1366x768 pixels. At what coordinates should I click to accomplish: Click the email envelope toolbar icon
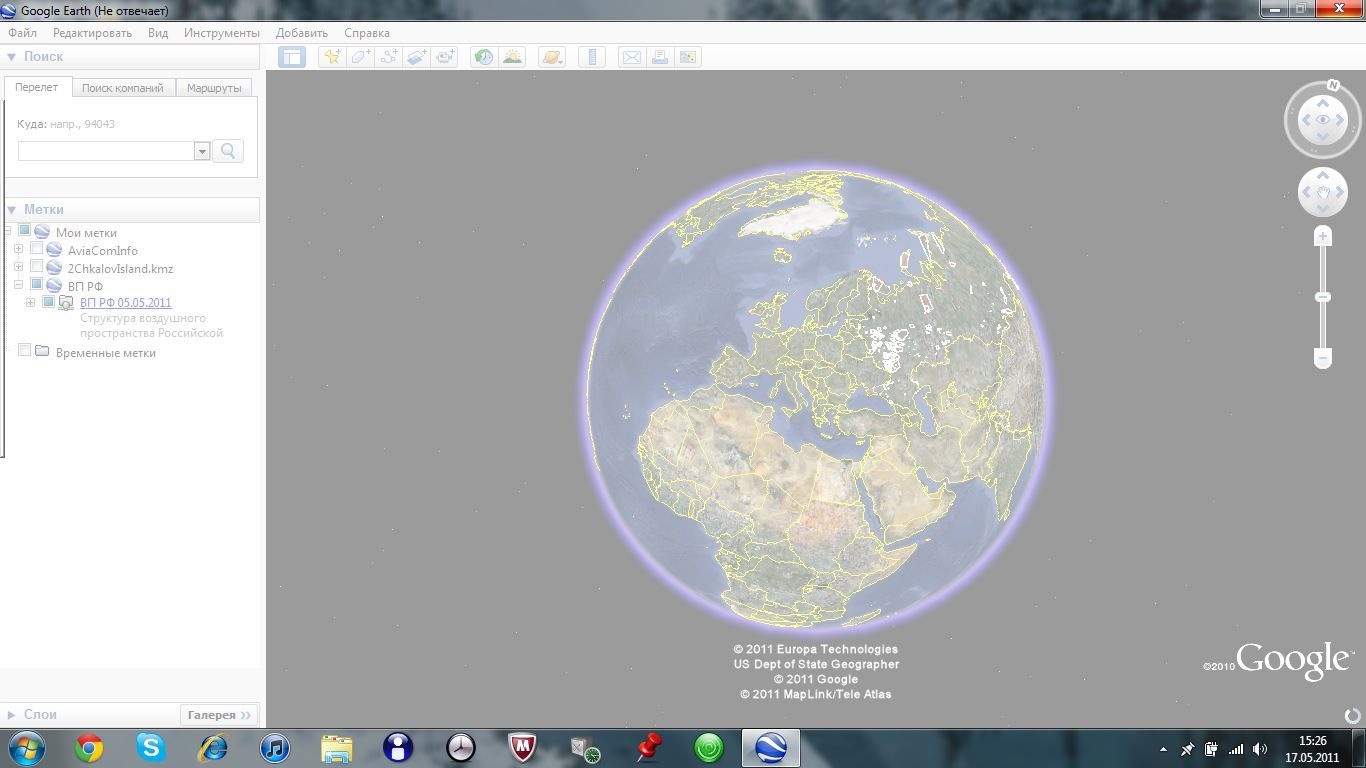[631, 57]
